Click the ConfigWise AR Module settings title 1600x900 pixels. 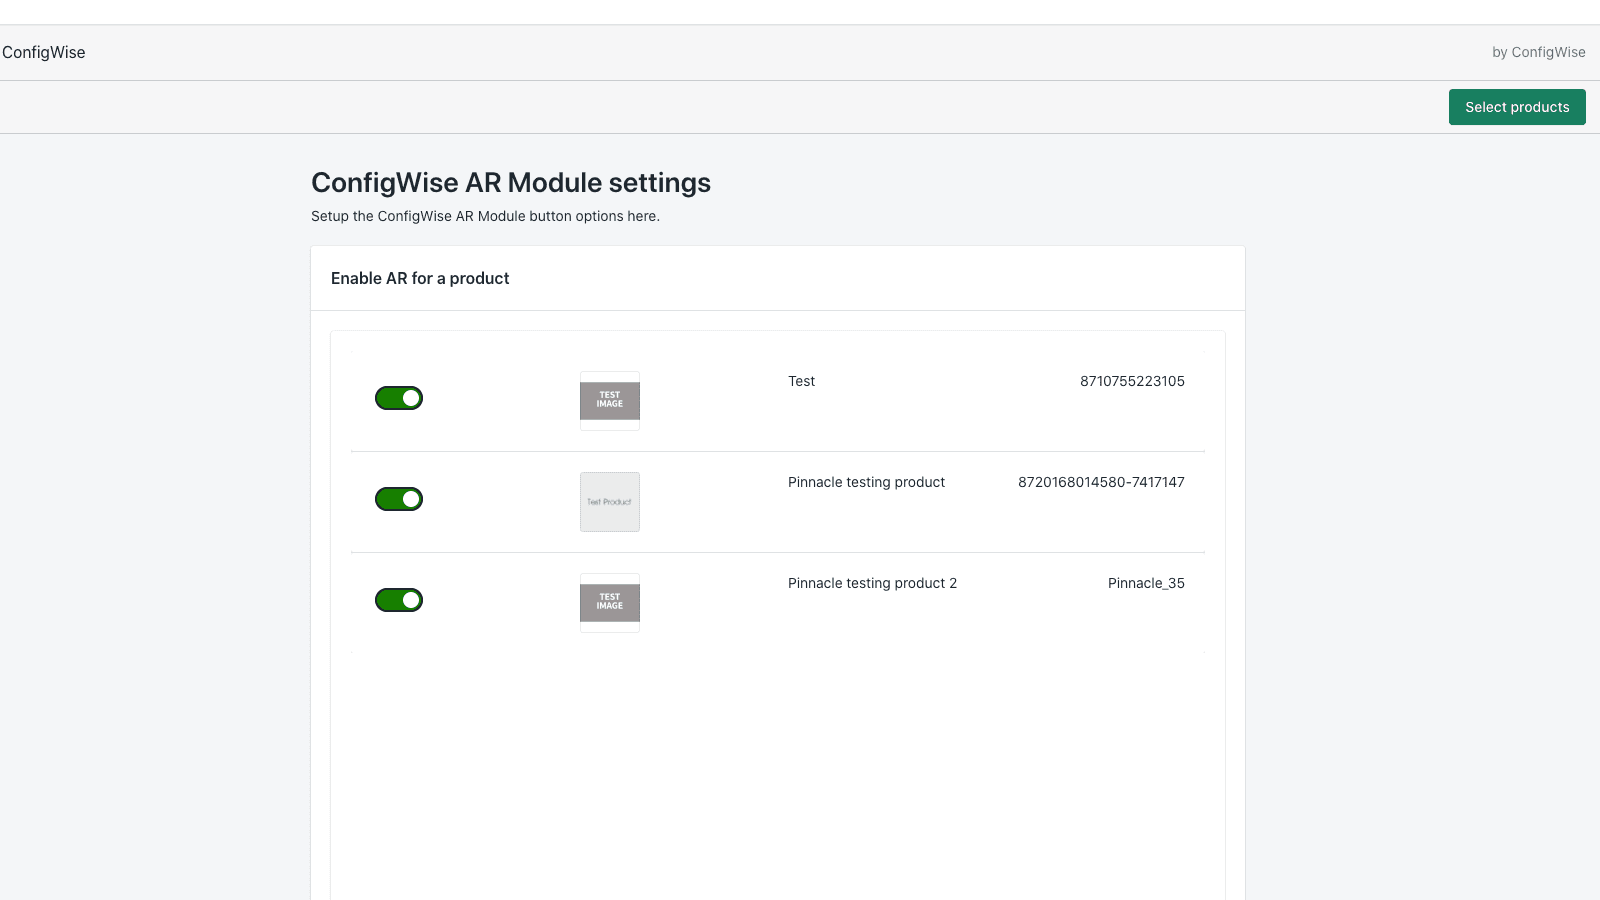coord(510,183)
